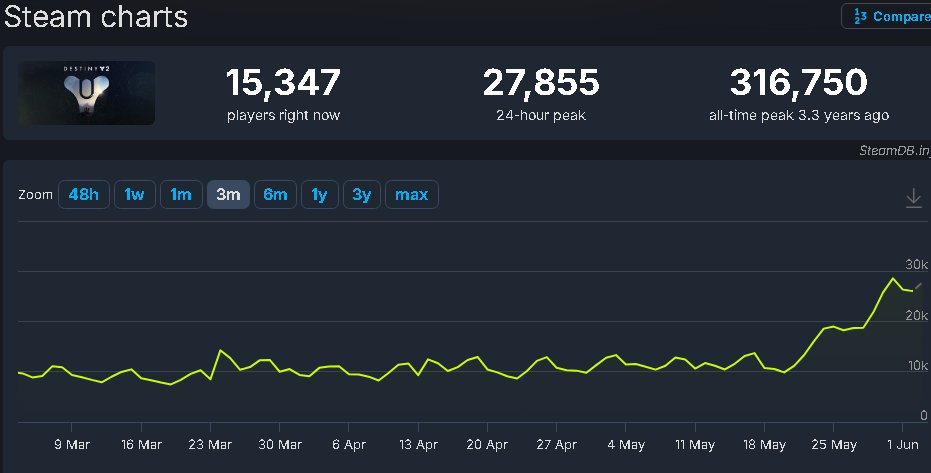
Task: Show max time range
Action: (x=411, y=195)
